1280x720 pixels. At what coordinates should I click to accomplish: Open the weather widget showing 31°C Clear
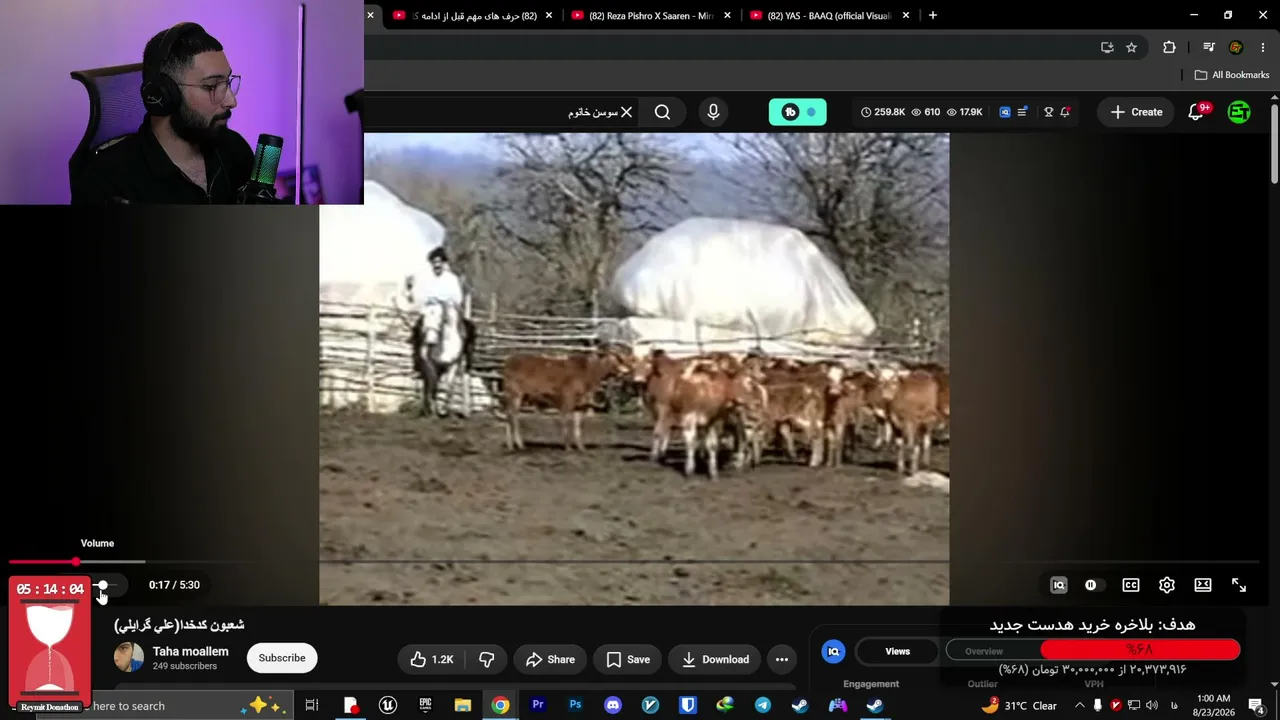1019,706
